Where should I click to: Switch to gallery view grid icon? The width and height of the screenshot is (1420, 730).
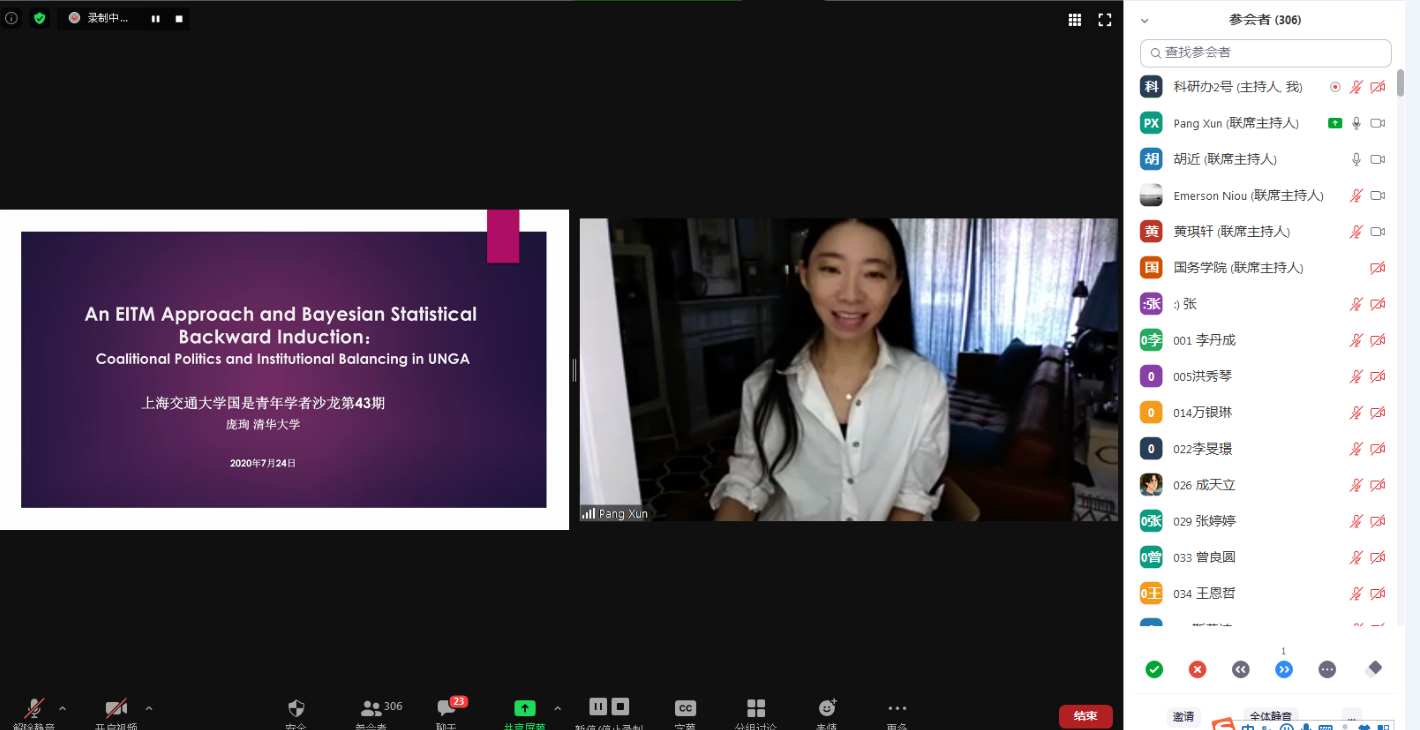click(1075, 19)
